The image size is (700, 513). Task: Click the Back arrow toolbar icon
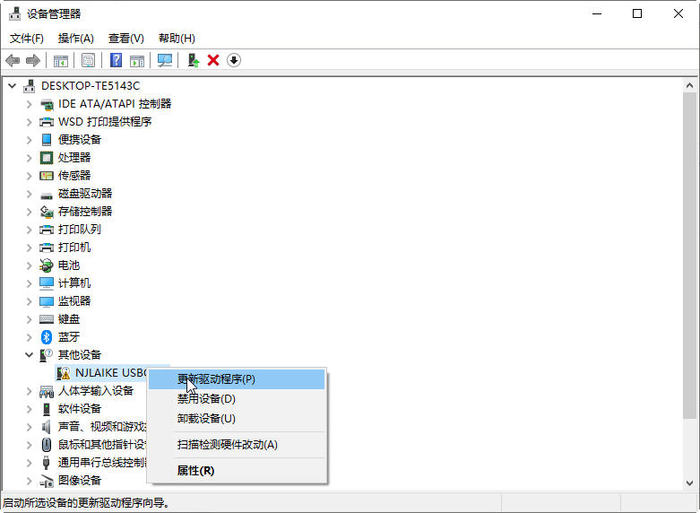tap(12, 60)
